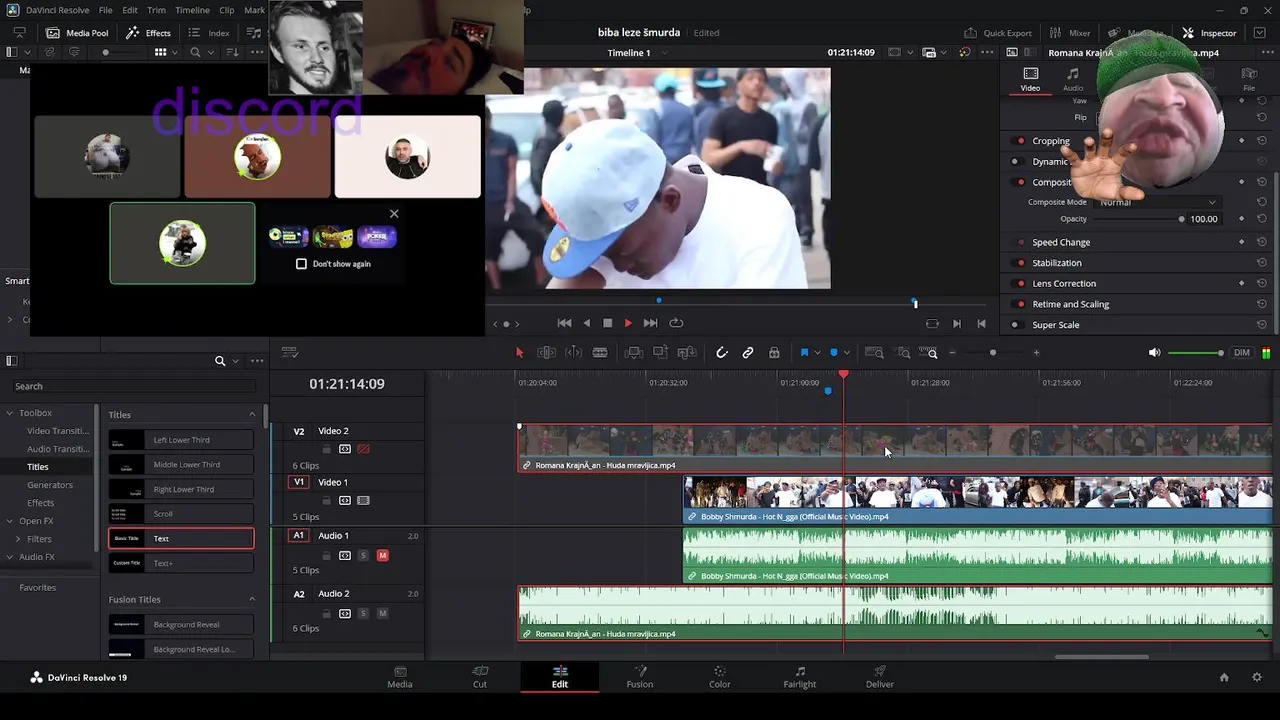Open the Composite Mode dropdown
This screenshot has width=1280, height=720.
pyautogui.click(x=1157, y=202)
